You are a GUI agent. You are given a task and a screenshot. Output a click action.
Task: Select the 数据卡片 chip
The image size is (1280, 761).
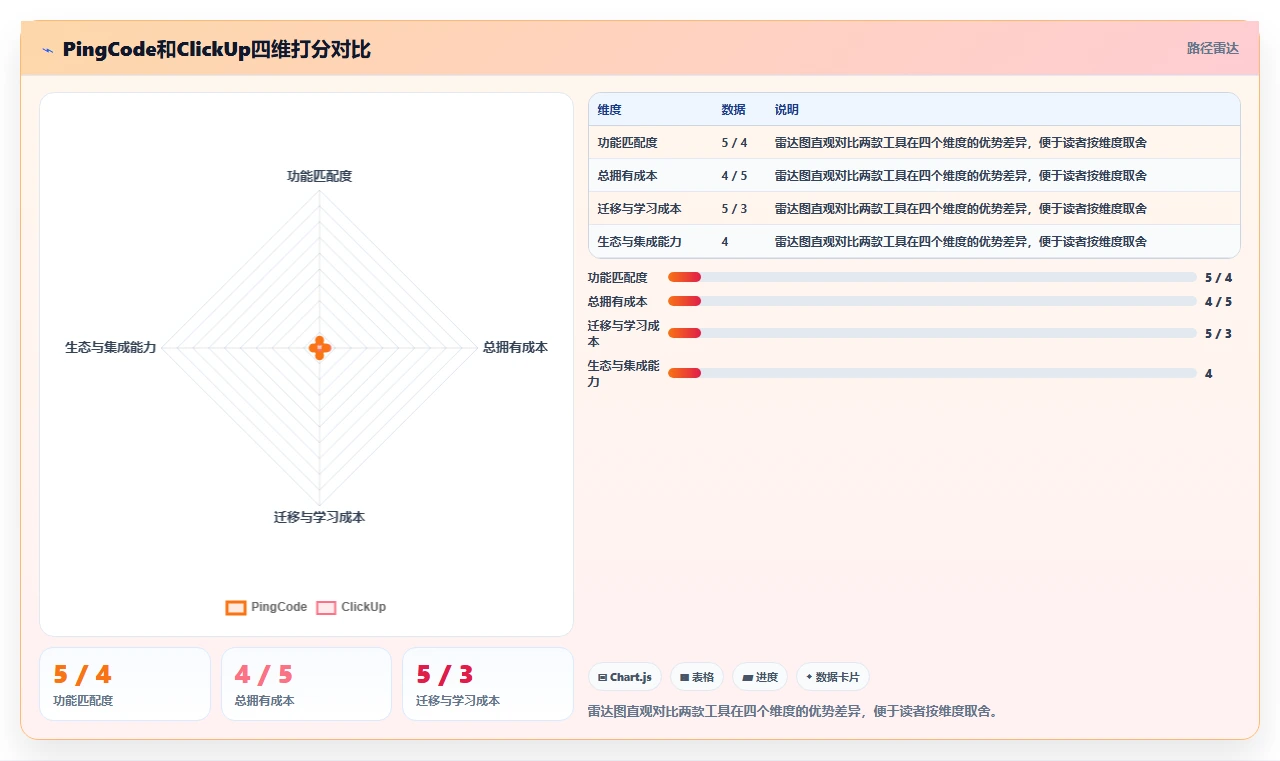click(x=832, y=677)
